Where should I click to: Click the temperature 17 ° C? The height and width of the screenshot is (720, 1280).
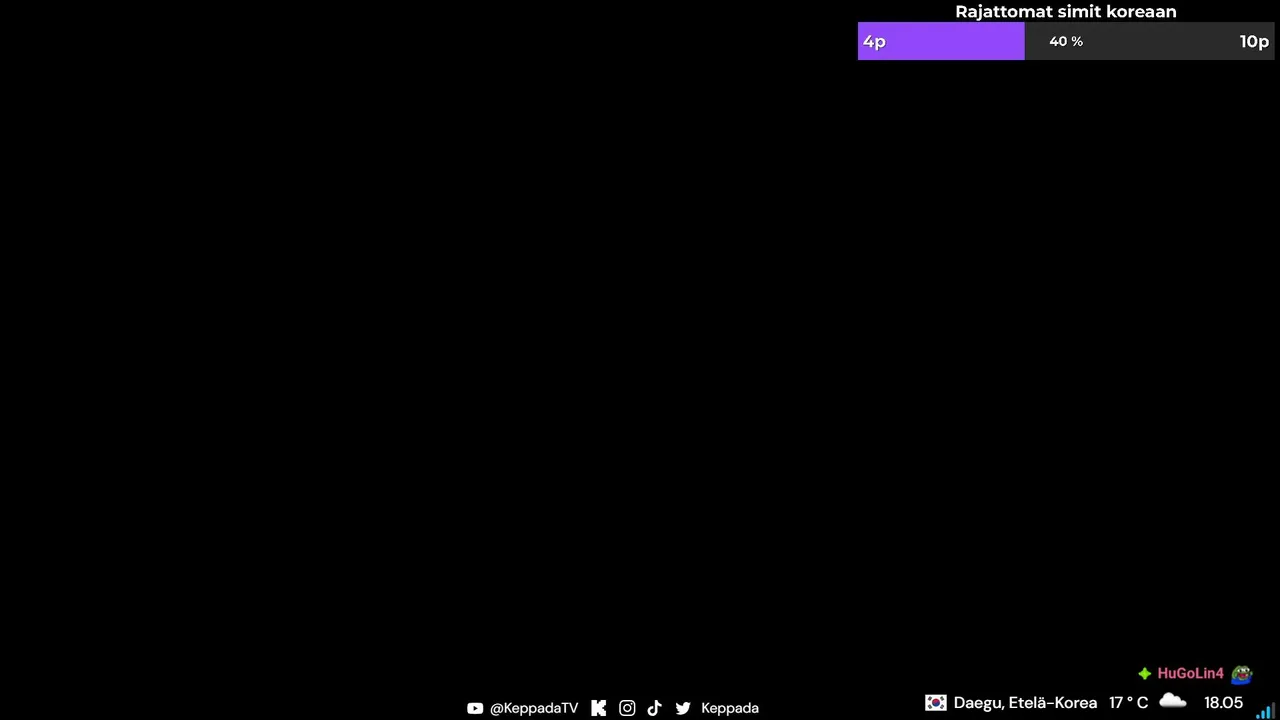tap(1128, 703)
